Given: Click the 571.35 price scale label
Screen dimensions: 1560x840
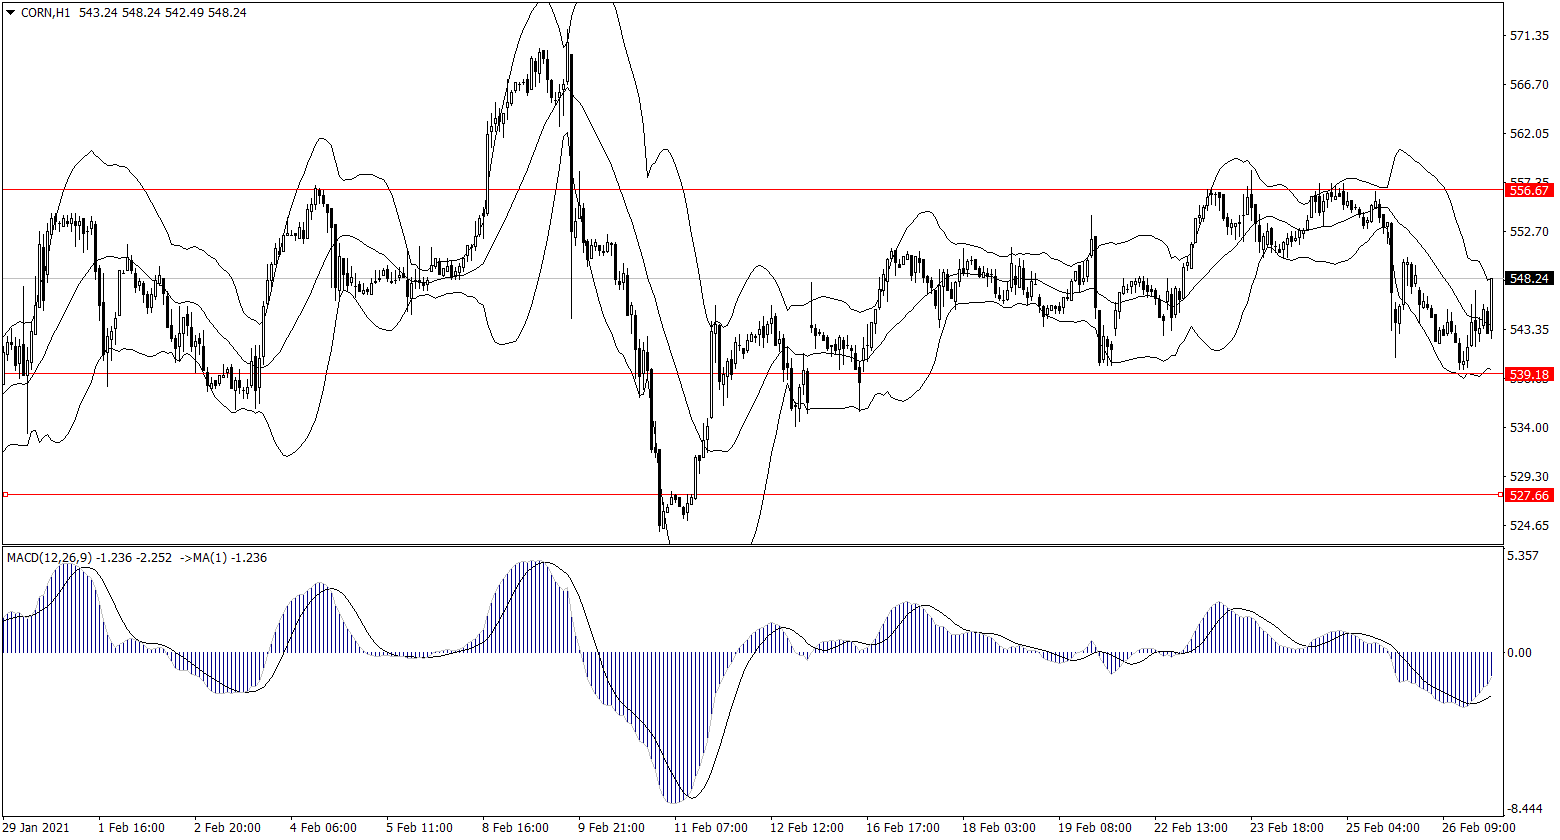Looking at the screenshot, I should pos(1528,36).
